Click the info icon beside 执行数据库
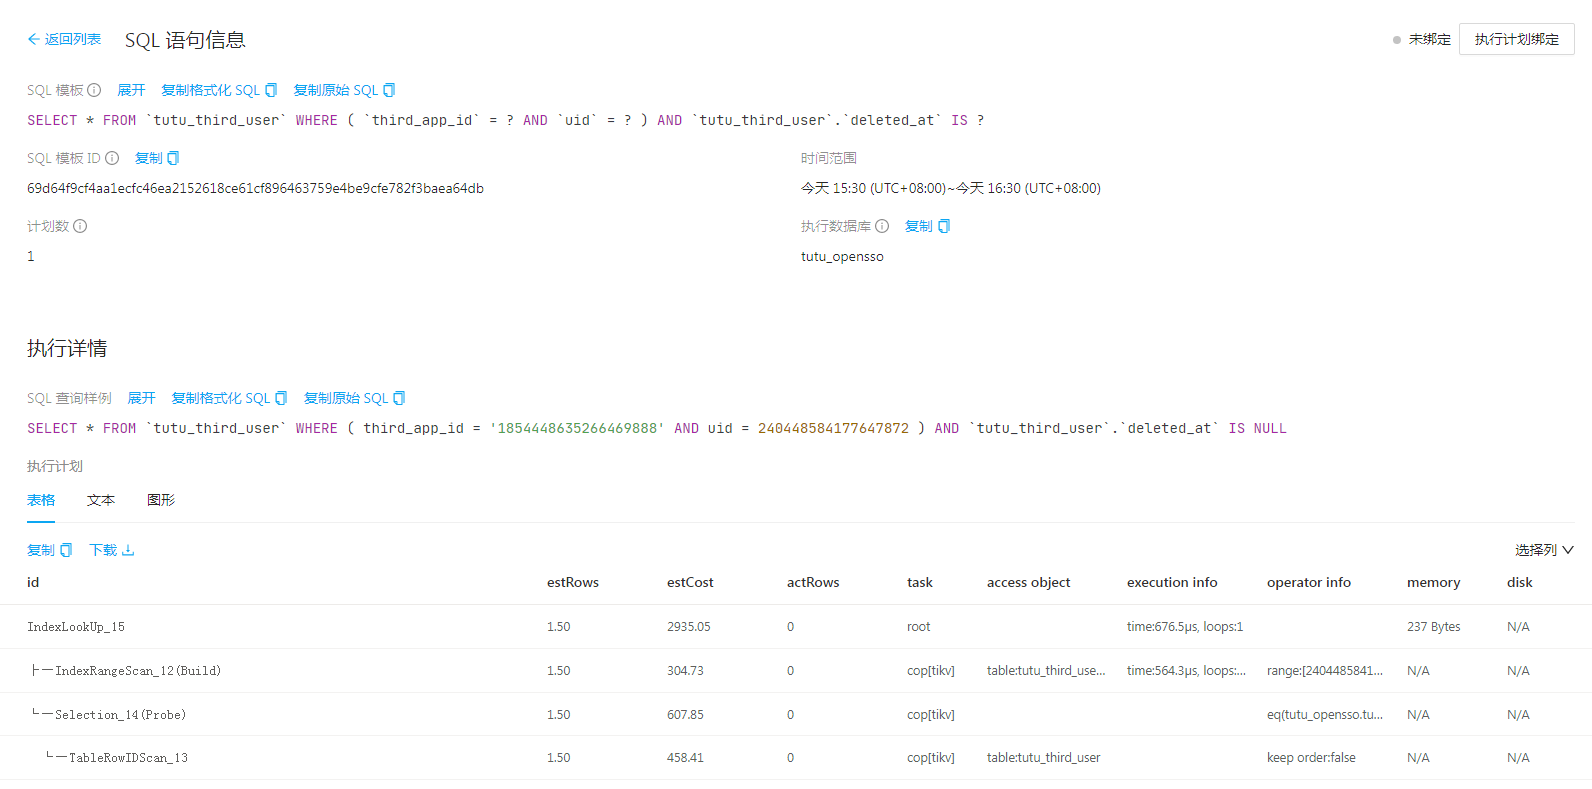 point(882,226)
